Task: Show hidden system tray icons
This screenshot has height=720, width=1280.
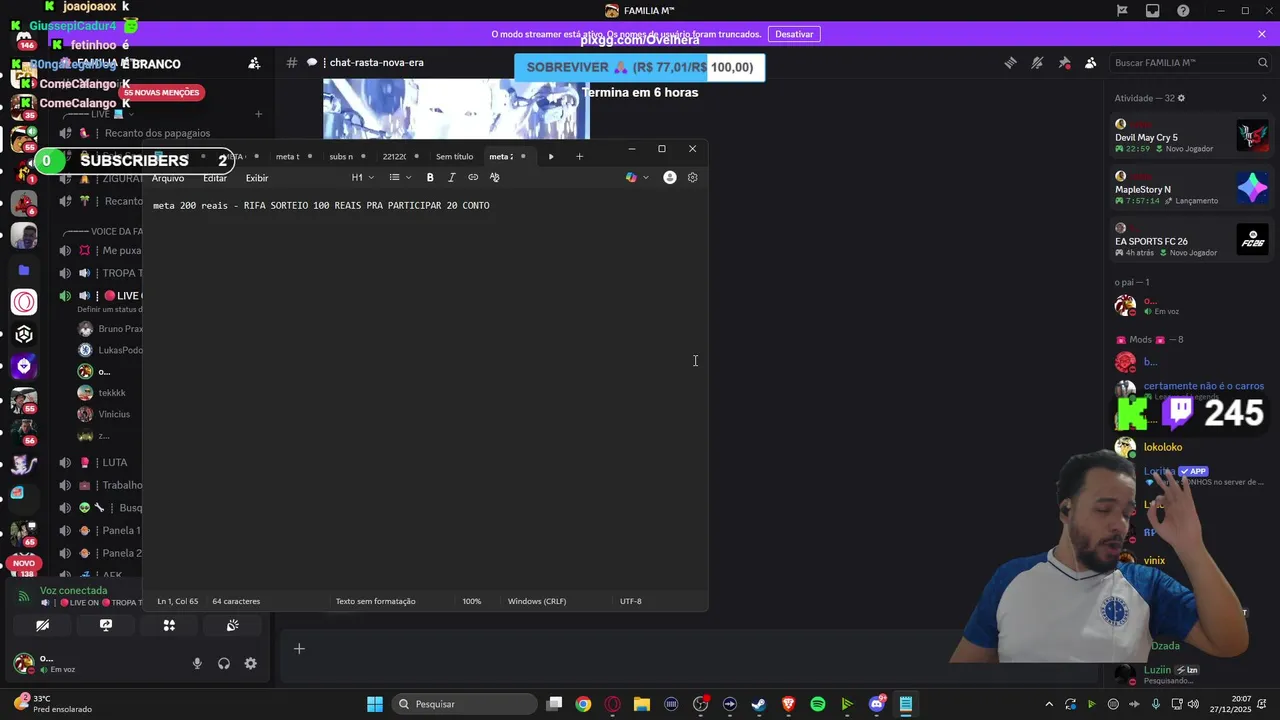Action: 1049,704
